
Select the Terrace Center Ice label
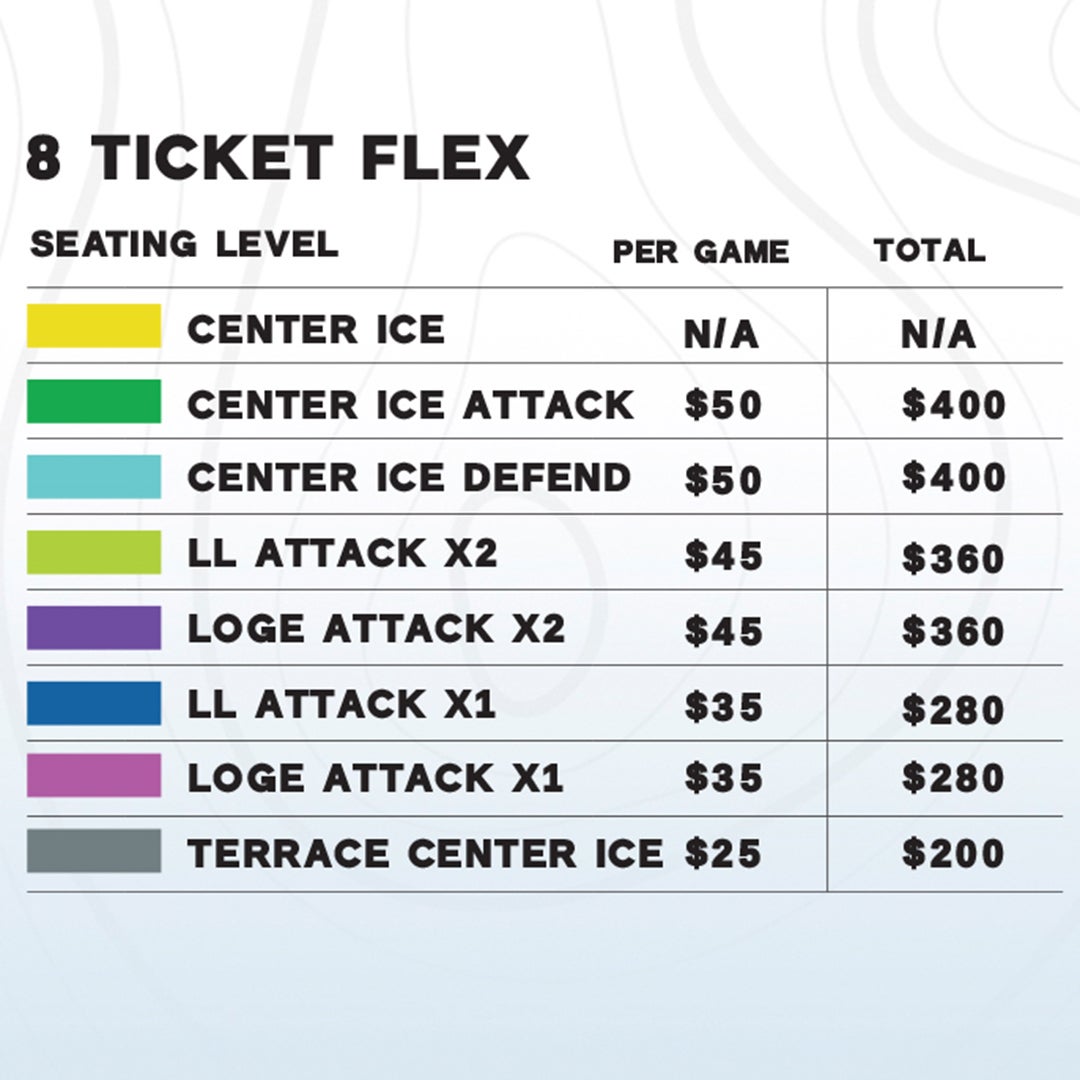tap(425, 853)
